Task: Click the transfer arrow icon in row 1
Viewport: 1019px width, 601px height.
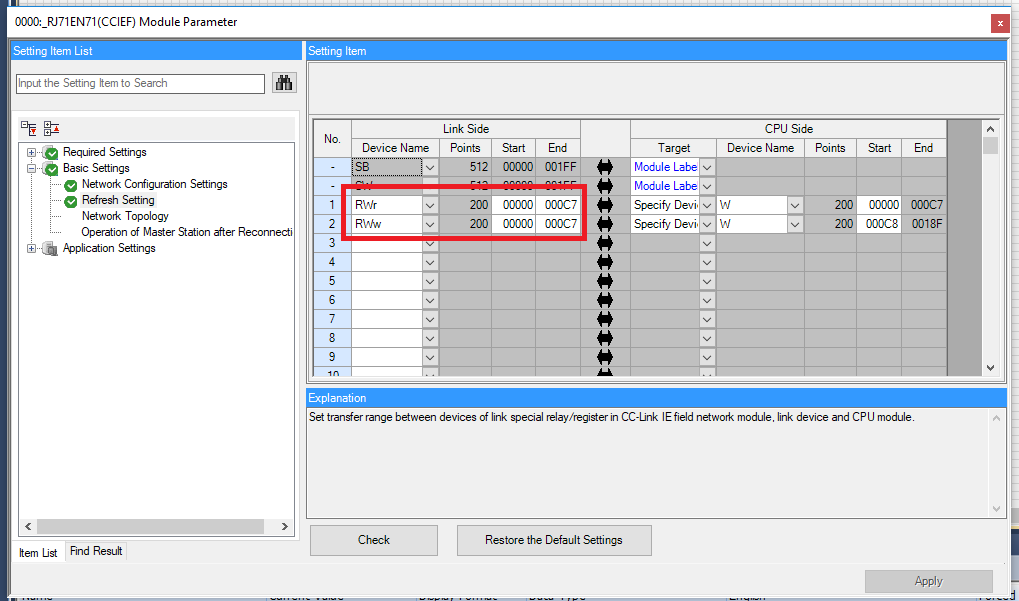Action: pyautogui.click(x=604, y=205)
